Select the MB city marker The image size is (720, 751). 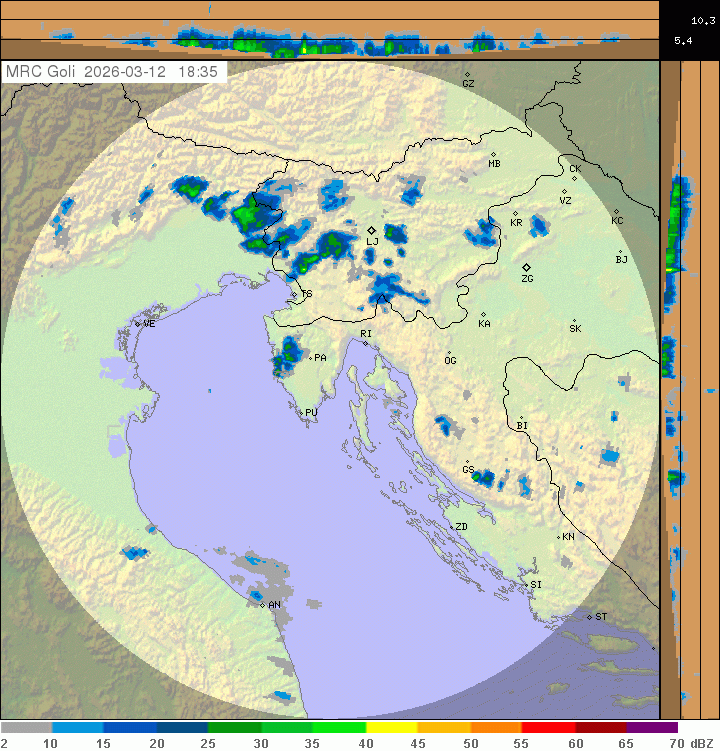(x=493, y=154)
